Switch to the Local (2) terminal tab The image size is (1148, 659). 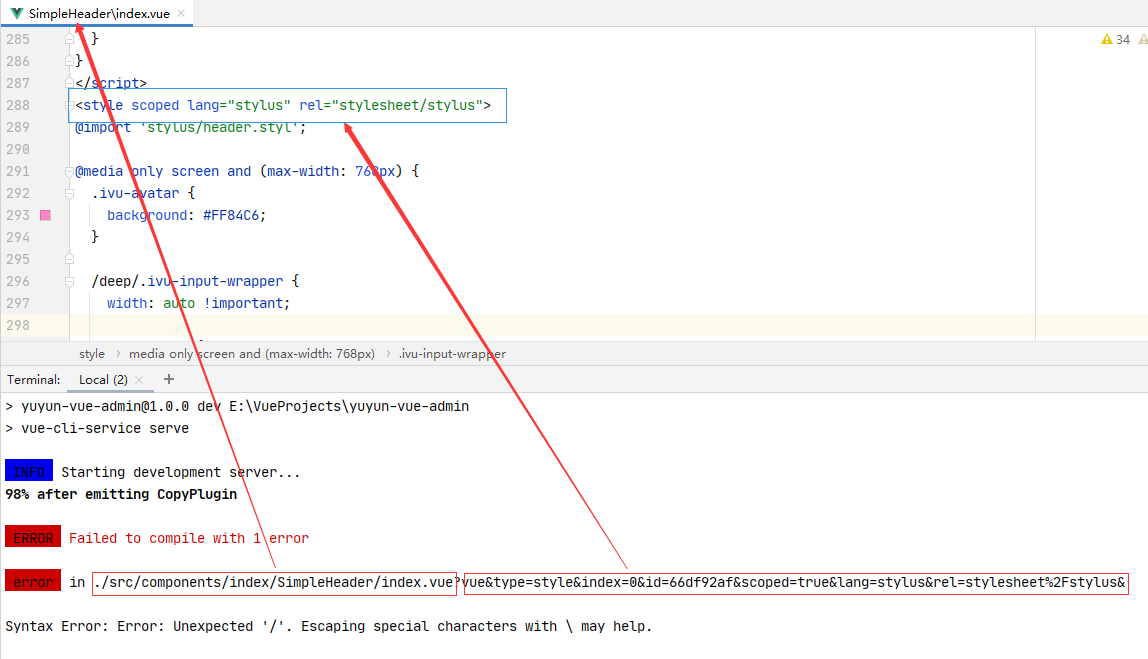102,380
